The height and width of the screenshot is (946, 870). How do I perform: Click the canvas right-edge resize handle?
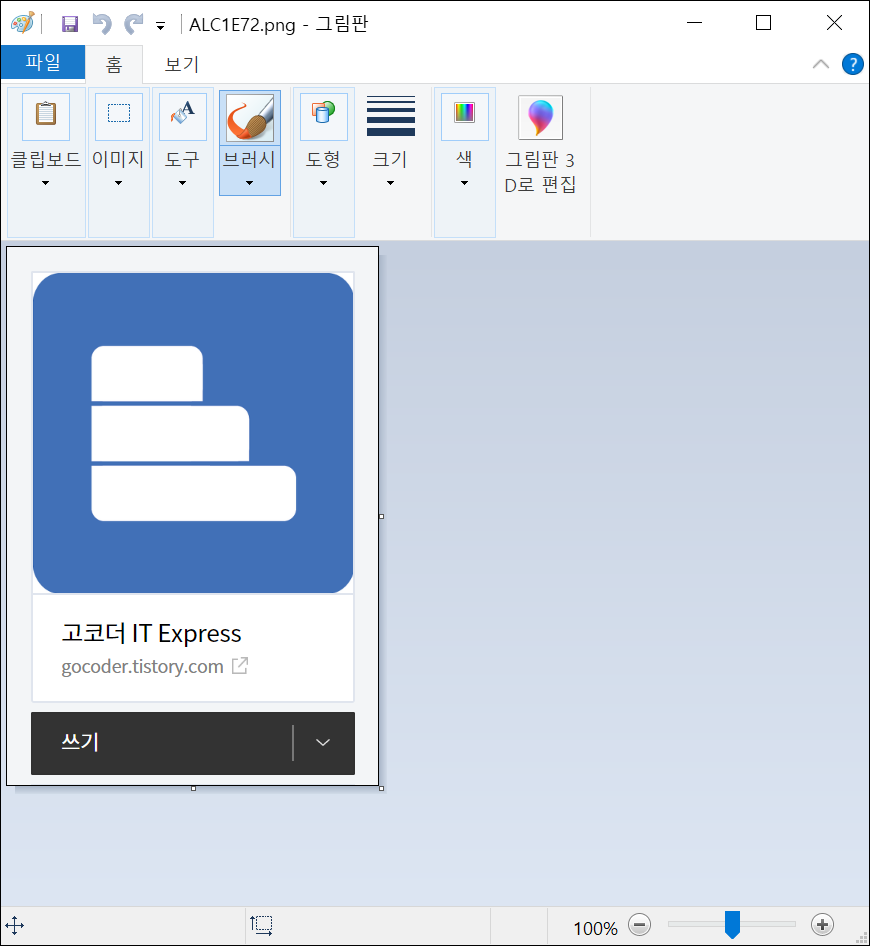pos(381,516)
